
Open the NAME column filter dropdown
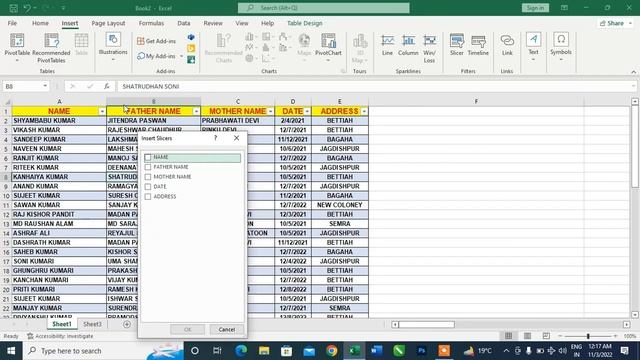[x=102, y=111]
